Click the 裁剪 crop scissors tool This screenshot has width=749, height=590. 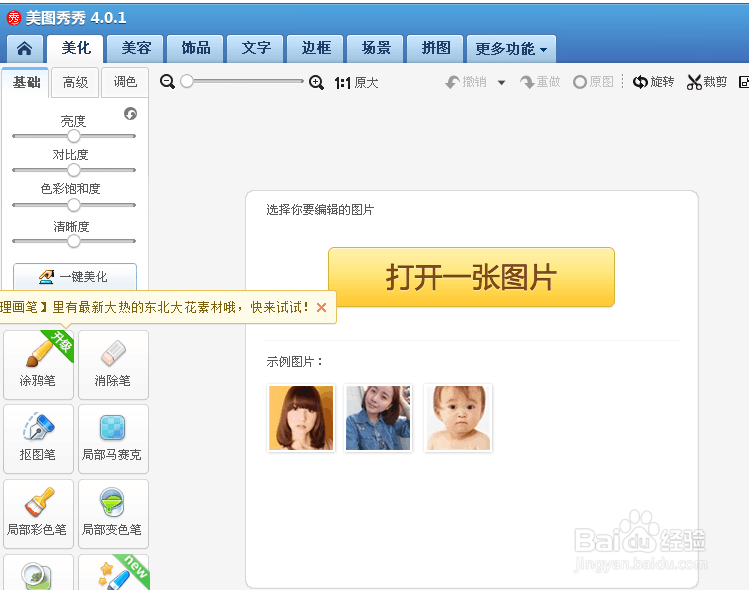point(707,82)
